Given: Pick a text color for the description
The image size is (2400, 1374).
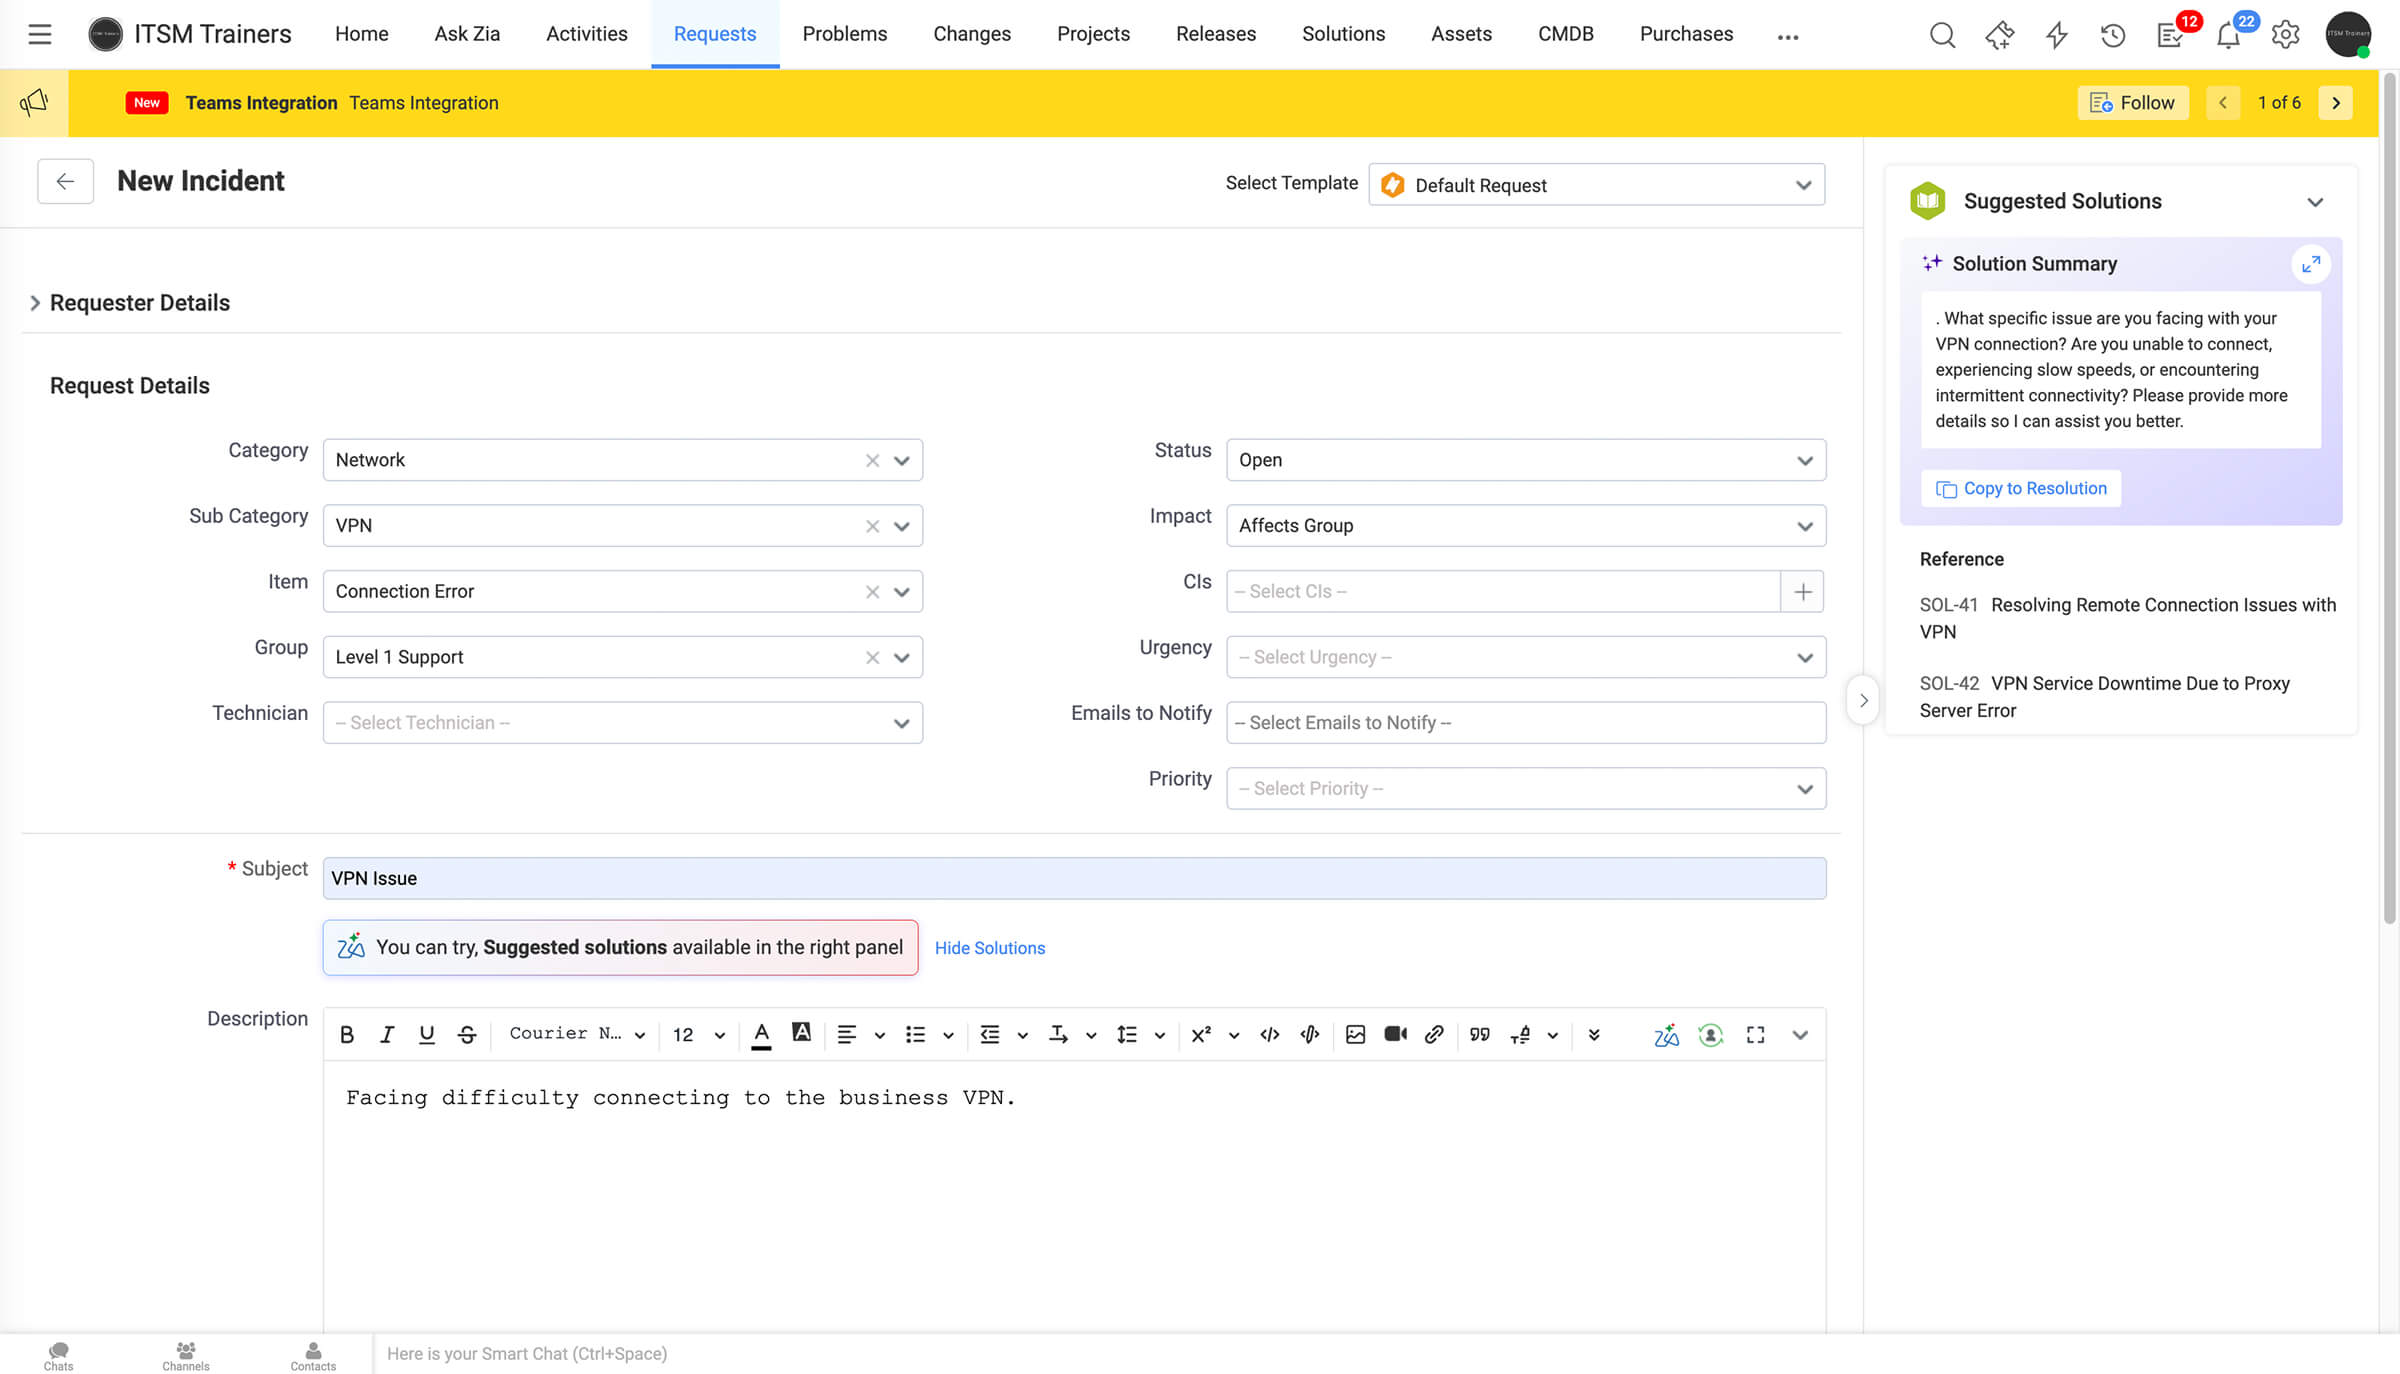Looking at the screenshot, I should point(761,1035).
